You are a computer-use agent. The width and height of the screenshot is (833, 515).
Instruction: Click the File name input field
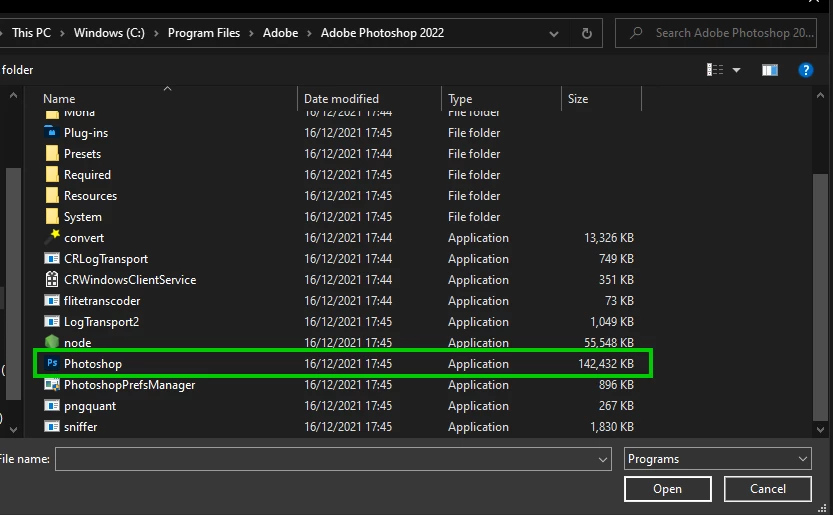click(x=333, y=459)
